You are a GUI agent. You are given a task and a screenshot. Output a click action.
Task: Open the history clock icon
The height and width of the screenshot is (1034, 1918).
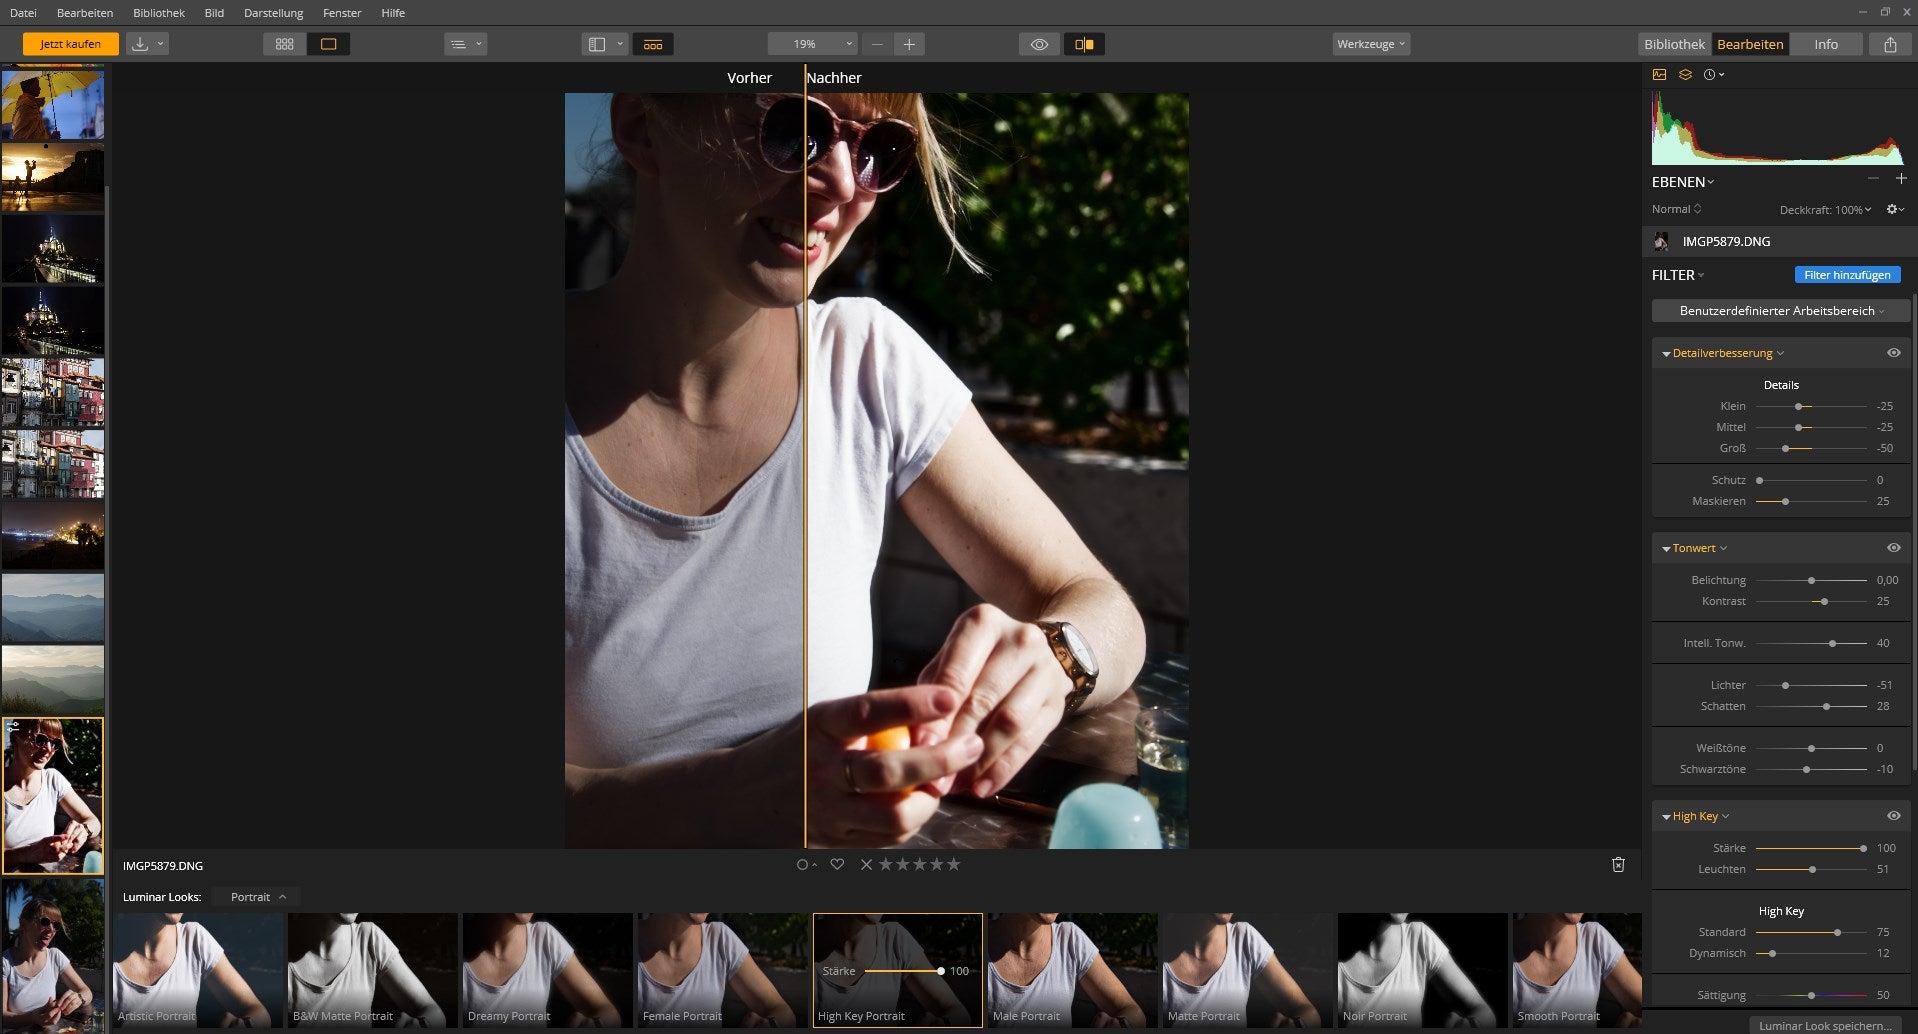pyautogui.click(x=1713, y=75)
